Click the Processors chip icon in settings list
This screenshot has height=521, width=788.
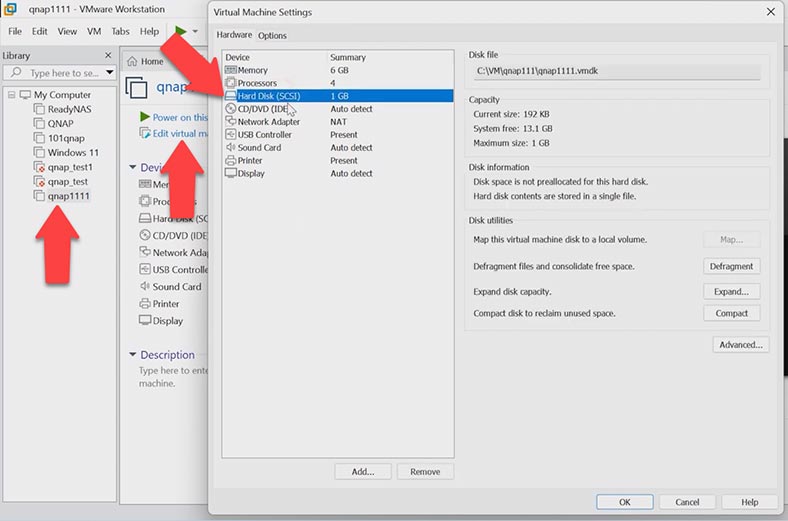click(x=231, y=82)
